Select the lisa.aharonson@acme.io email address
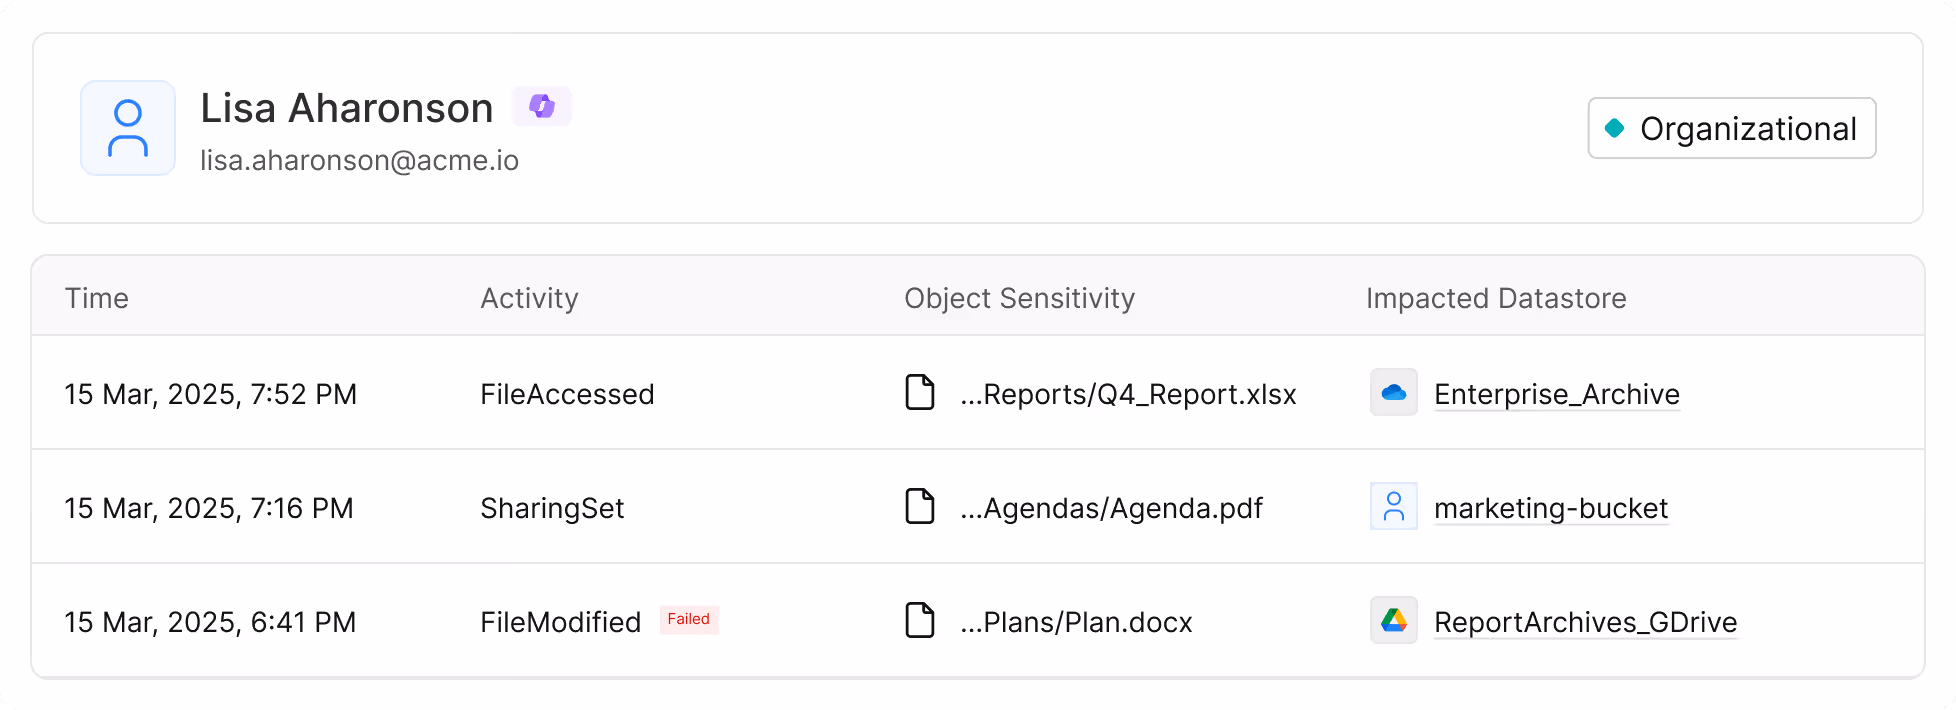The height and width of the screenshot is (710, 1956). 359,161
